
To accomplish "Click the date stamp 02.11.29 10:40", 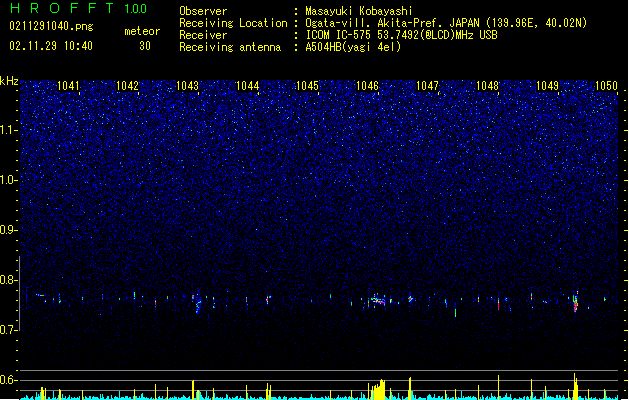I will (51, 46).
